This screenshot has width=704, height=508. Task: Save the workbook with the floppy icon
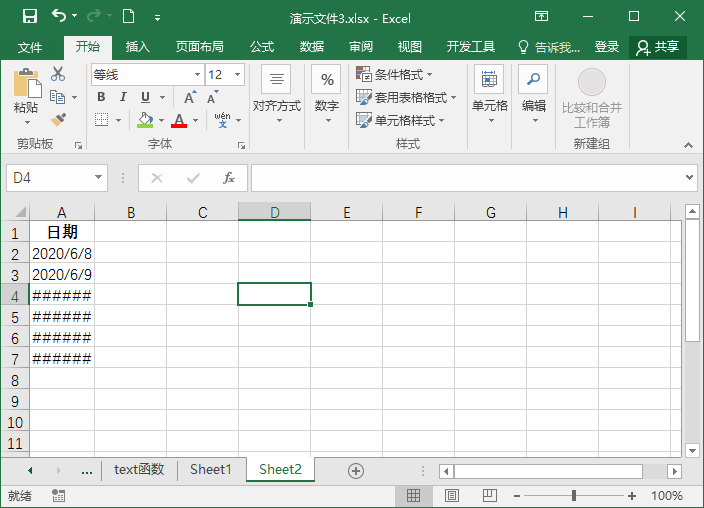(x=30, y=17)
